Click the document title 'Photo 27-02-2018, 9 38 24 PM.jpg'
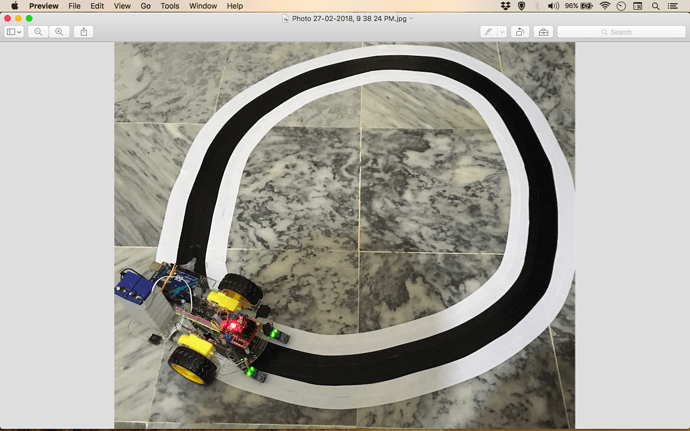This screenshot has height=431, width=690. (x=349, y=18)
